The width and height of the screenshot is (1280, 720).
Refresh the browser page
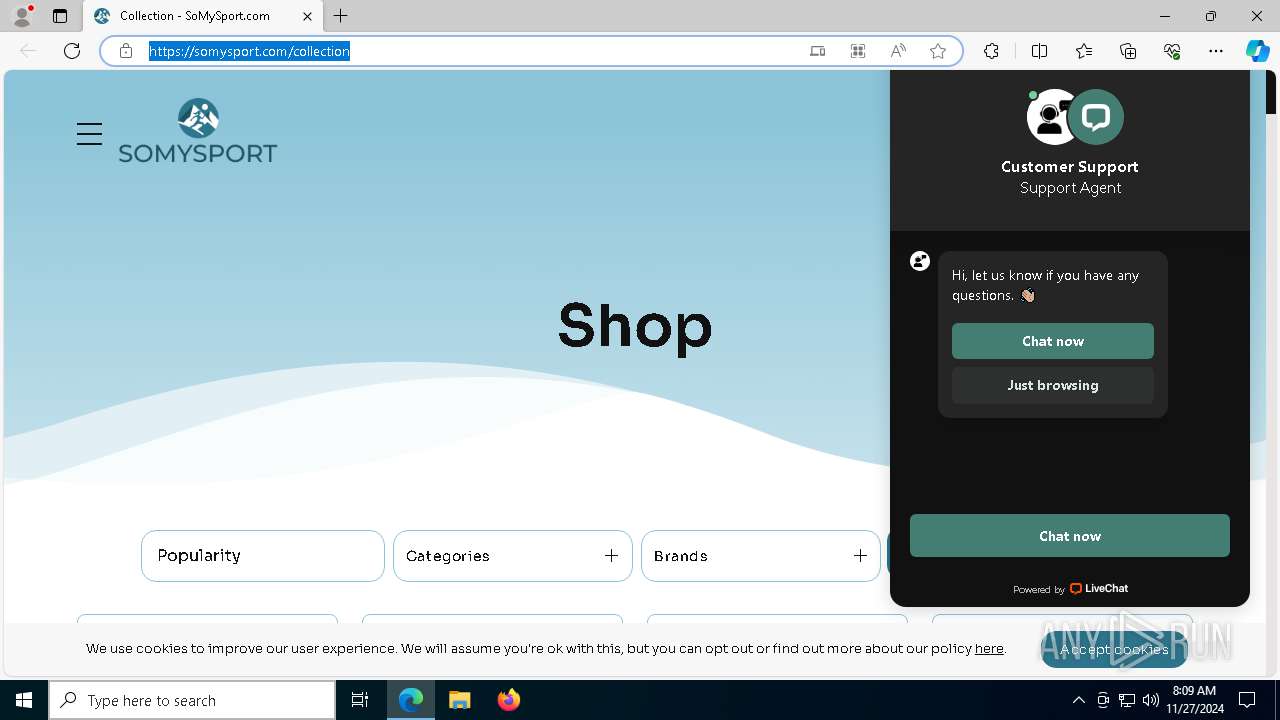click(x=72, y=51)
